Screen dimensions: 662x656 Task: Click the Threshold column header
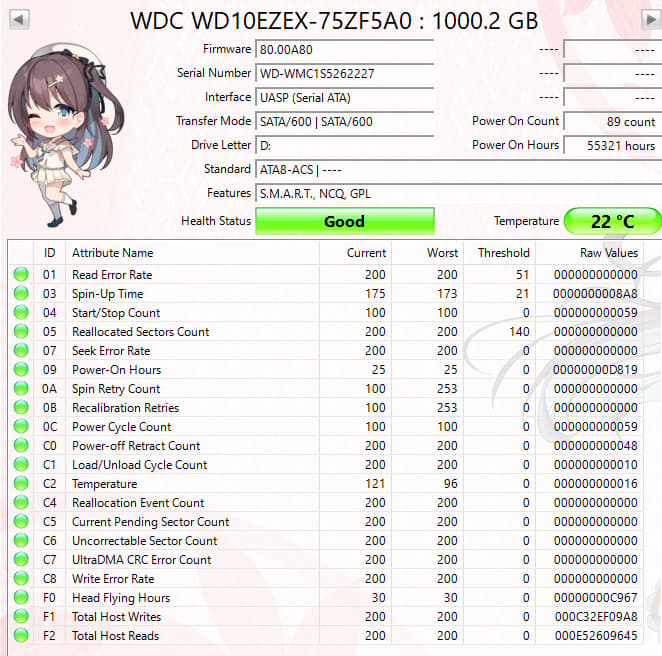[x=499, y=252]
